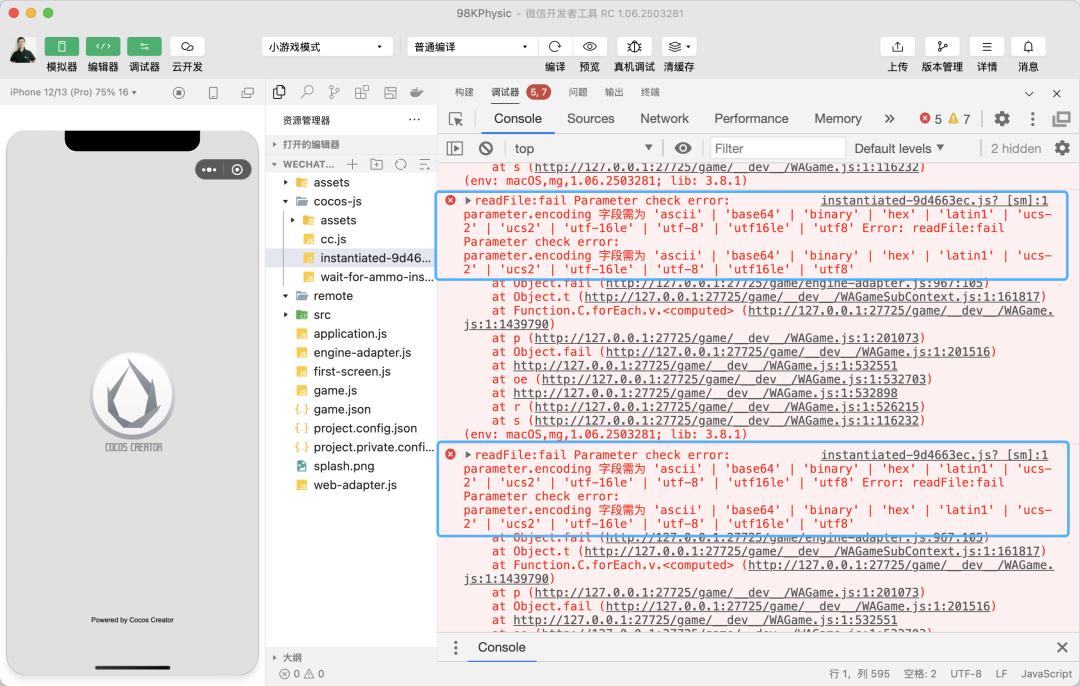Open the Default levels dropdown

(899, 148)
